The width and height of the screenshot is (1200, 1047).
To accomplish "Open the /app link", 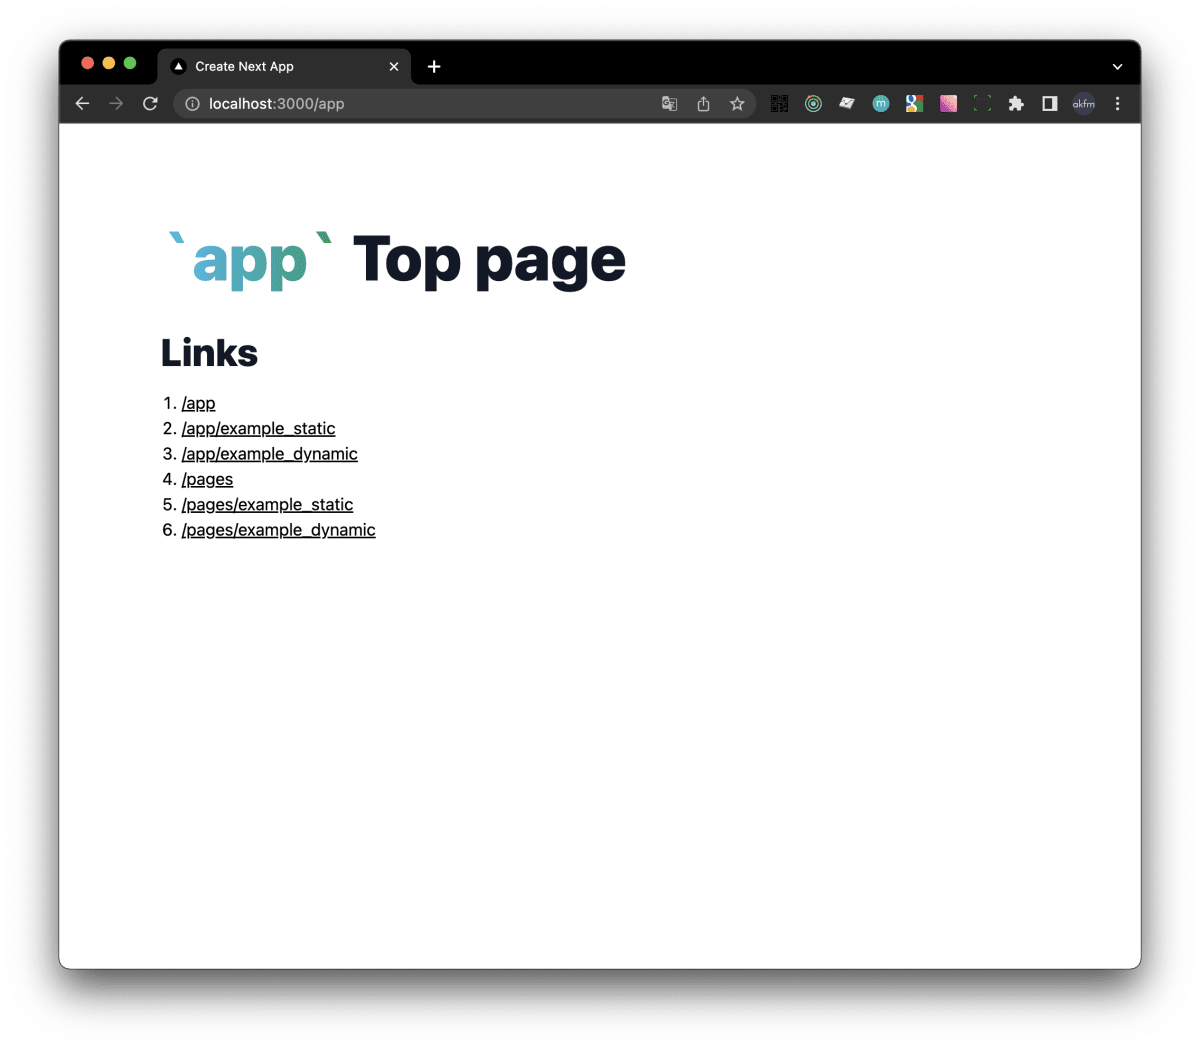I will point(198,403).
